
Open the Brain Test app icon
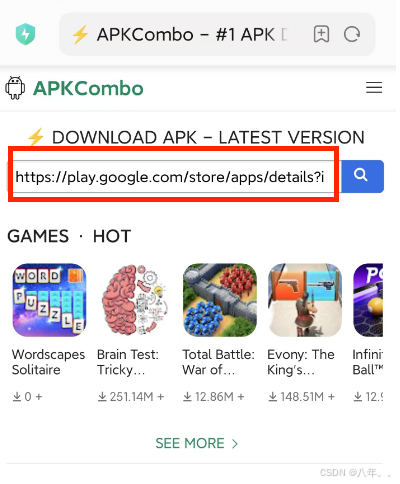pyautogui.click(x=134, y=300)
